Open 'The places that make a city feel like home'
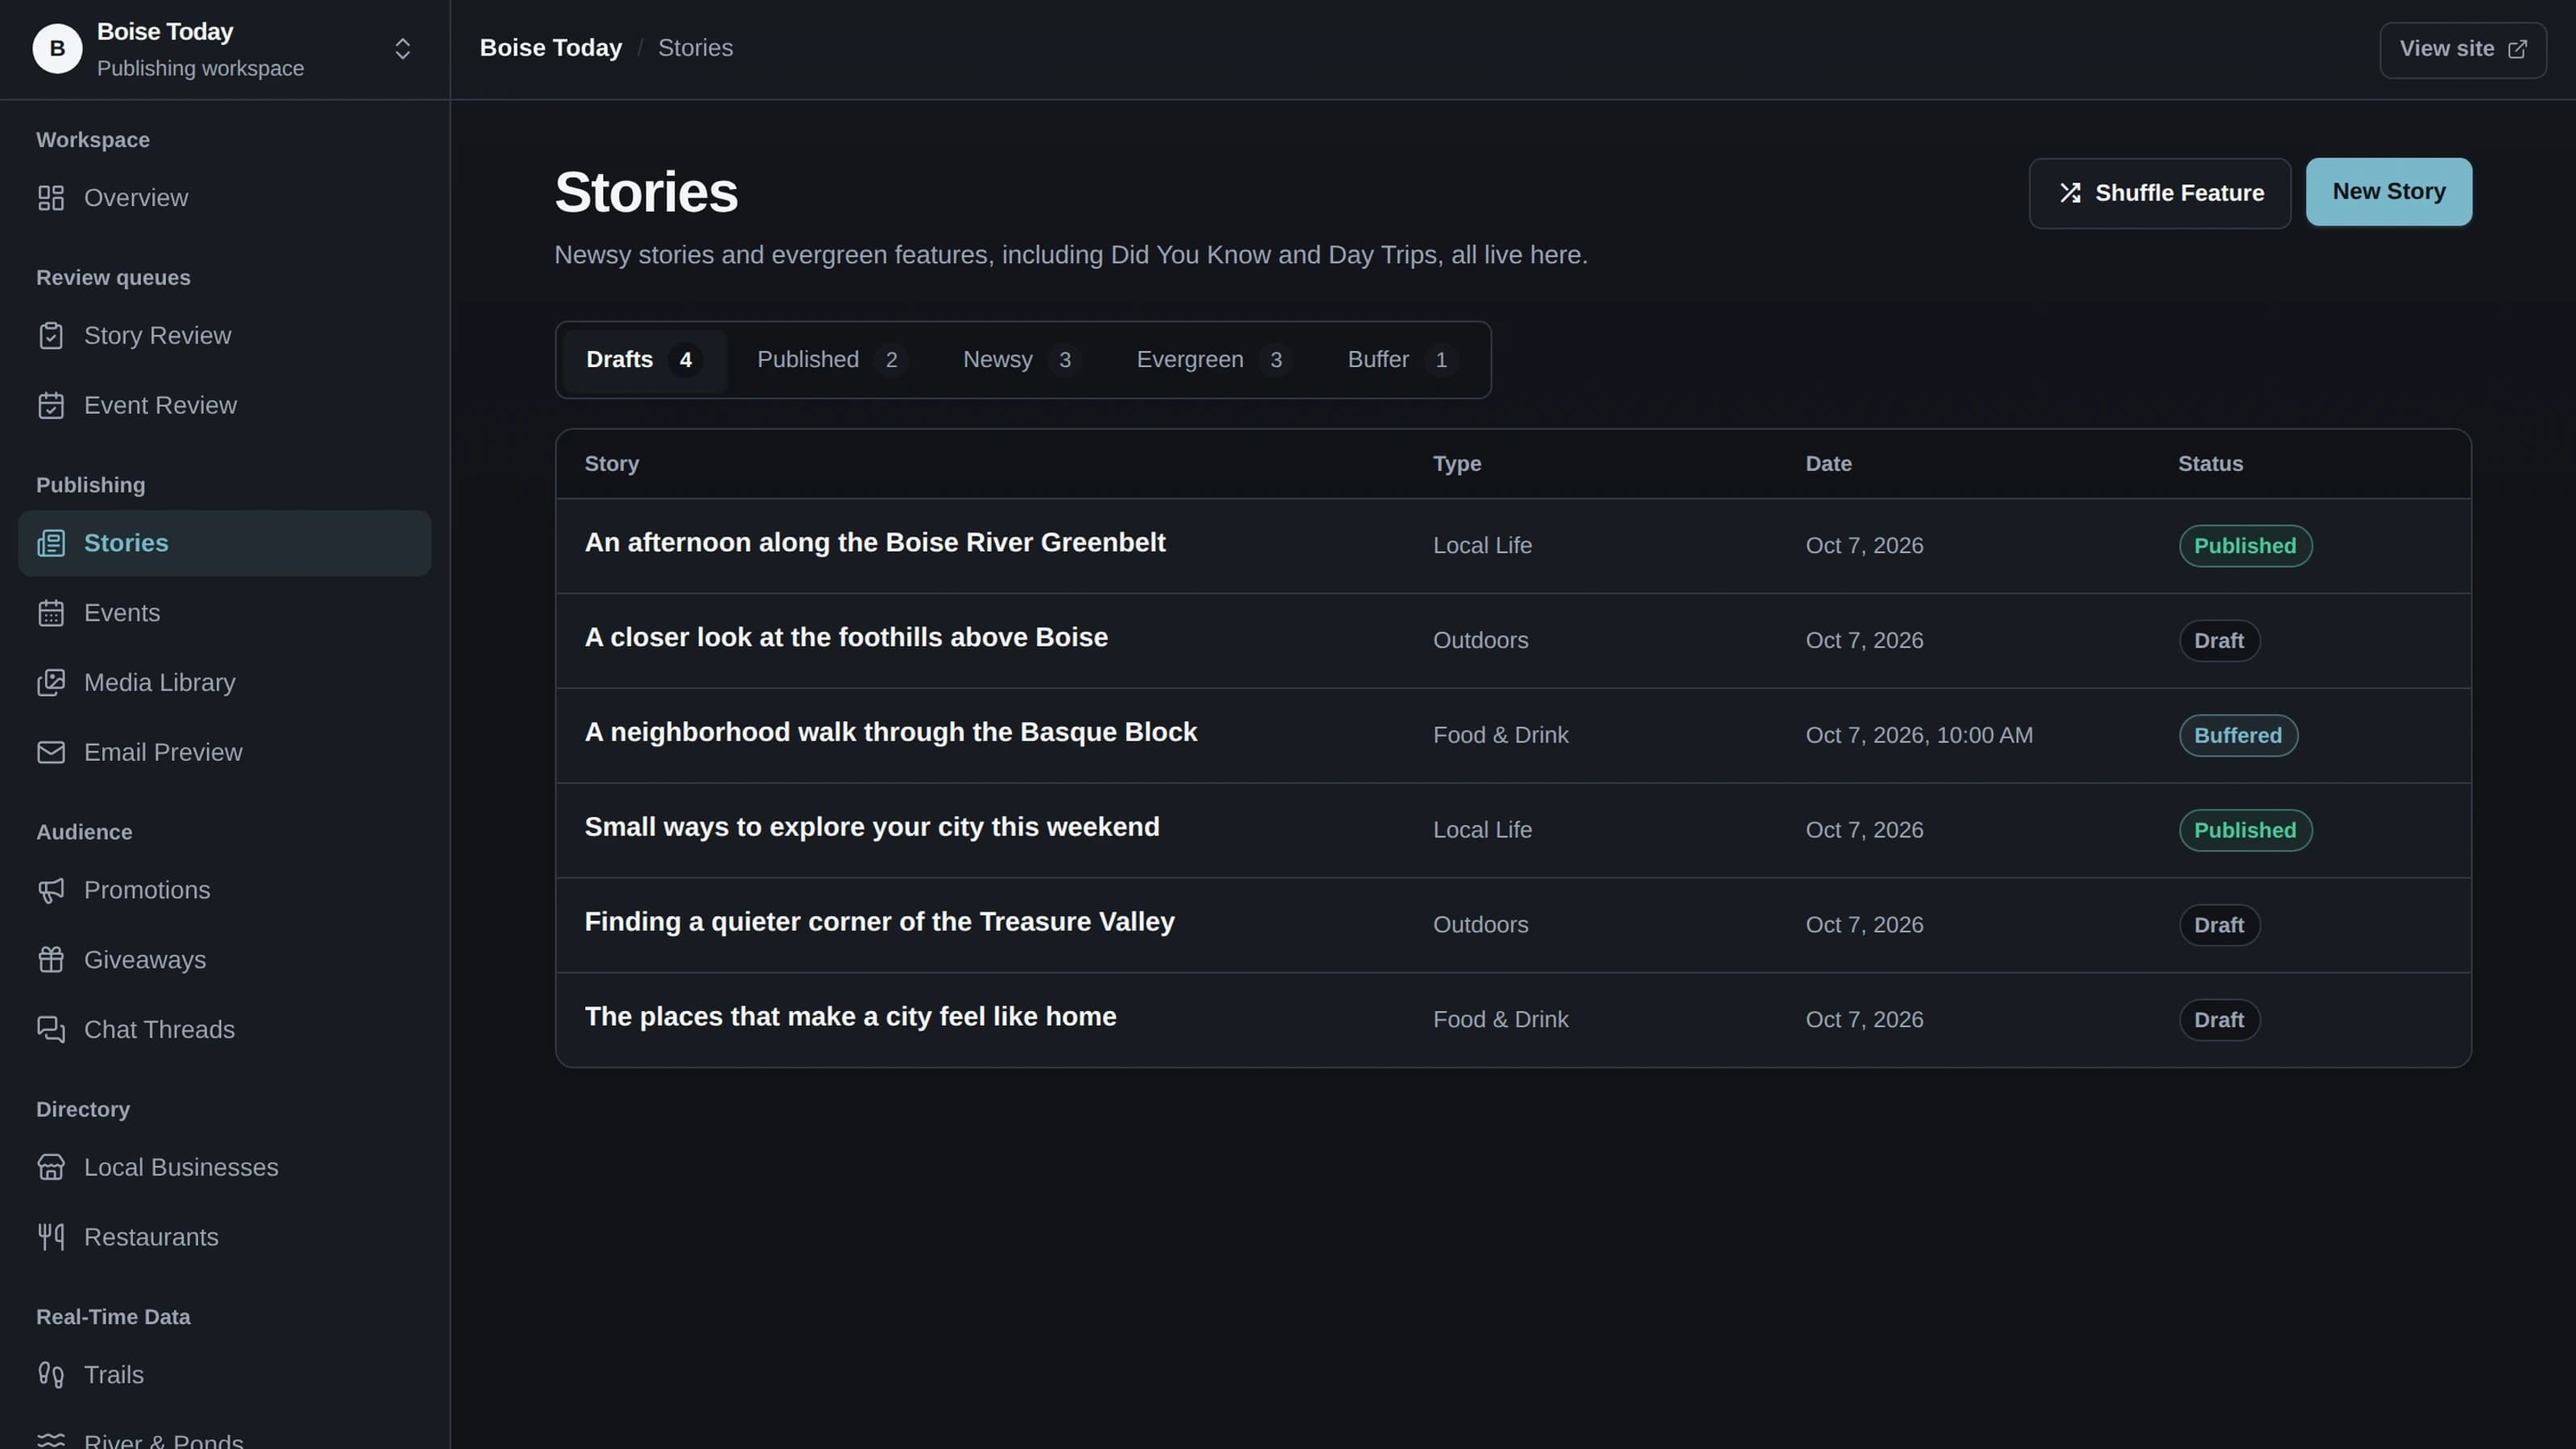The image size is (2576, 1449). click(x=850, y=1017)
